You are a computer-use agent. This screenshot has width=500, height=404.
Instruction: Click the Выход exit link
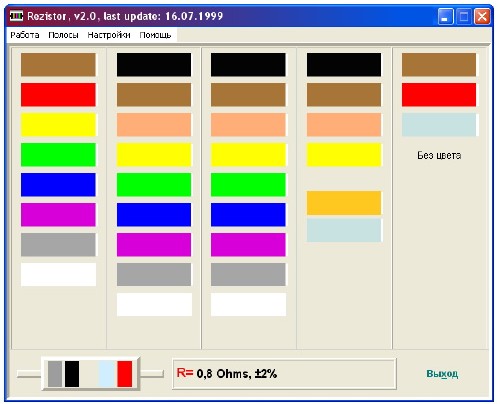coord(442,374)
